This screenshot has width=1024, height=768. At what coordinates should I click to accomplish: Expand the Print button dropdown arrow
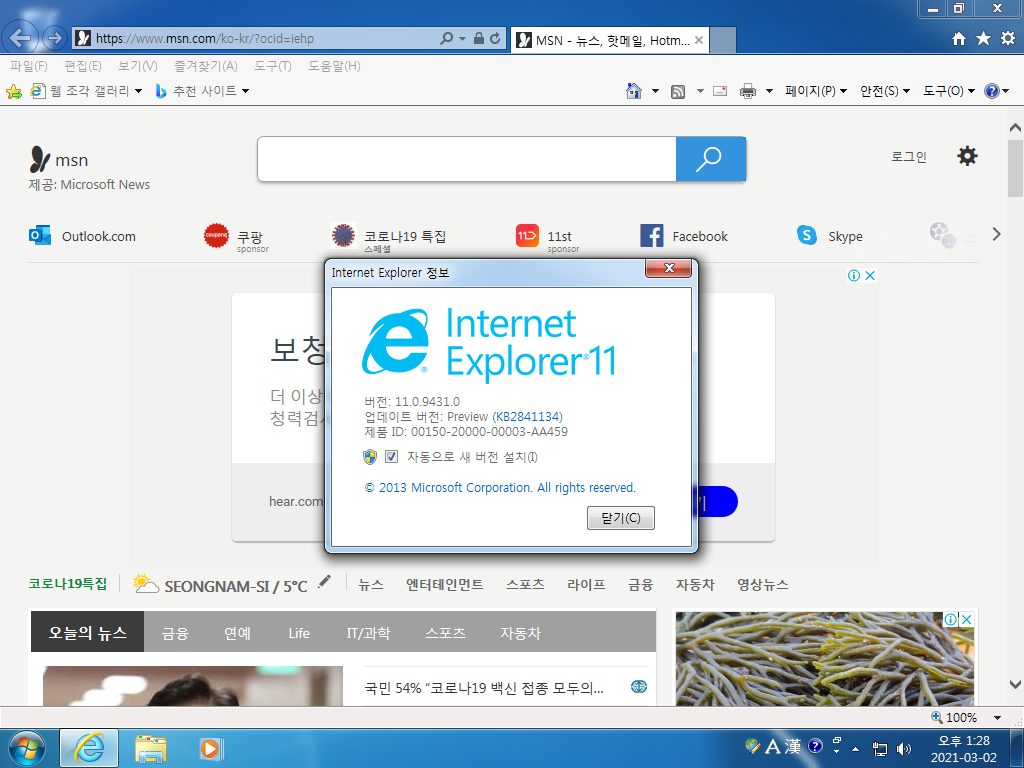tap(769, 91)
